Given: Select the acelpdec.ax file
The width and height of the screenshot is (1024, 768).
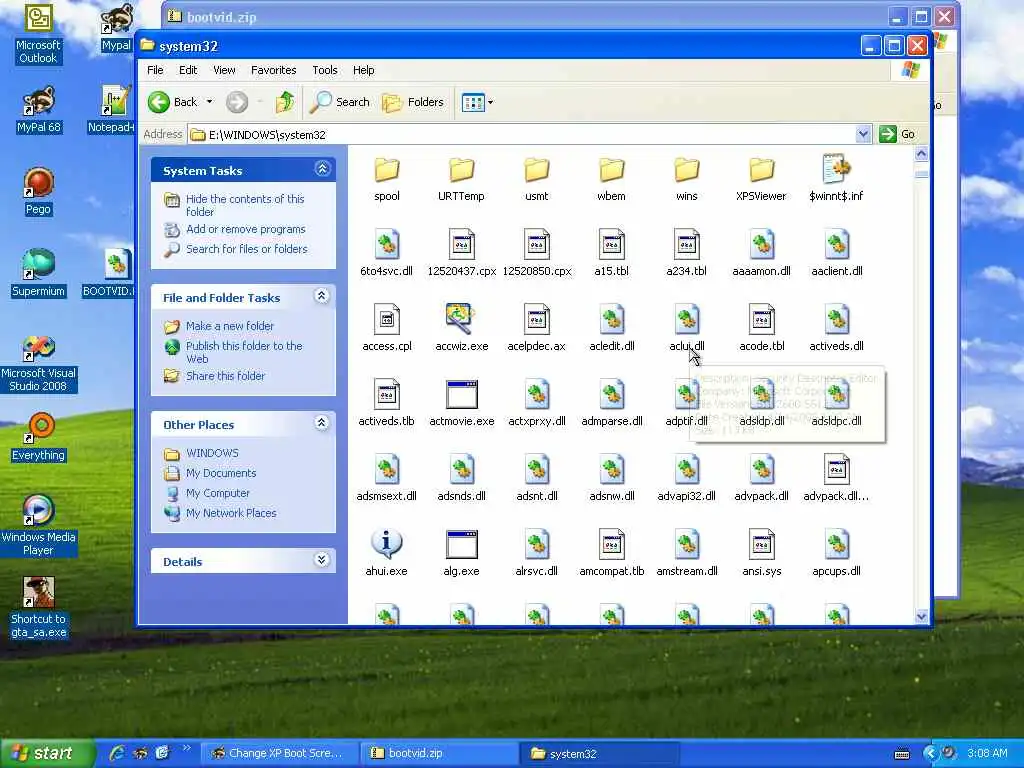Looking at the screenshot, I should [536, 329].
